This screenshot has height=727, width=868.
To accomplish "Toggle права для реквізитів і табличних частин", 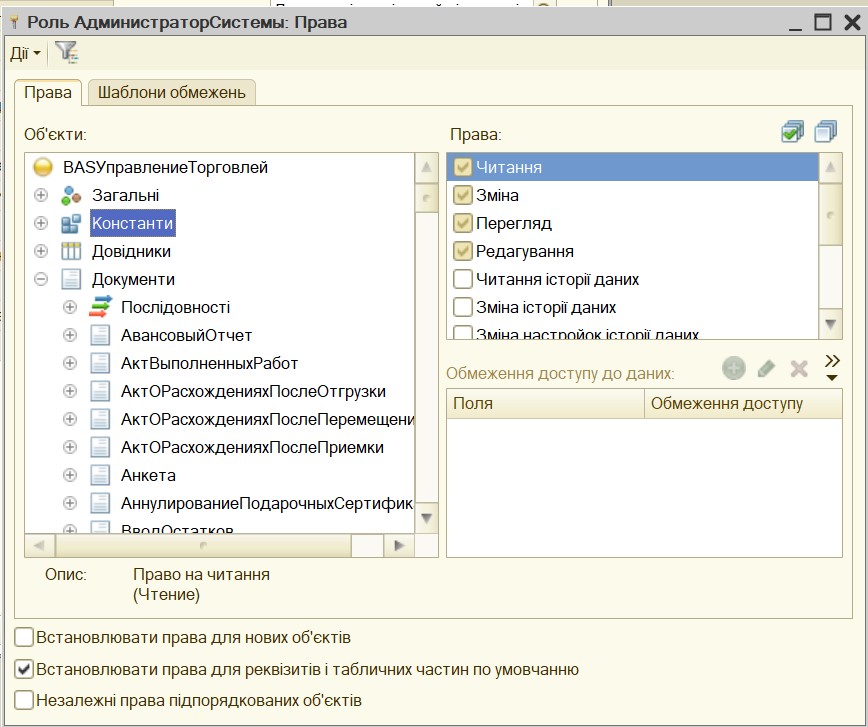I will [24, 669].
